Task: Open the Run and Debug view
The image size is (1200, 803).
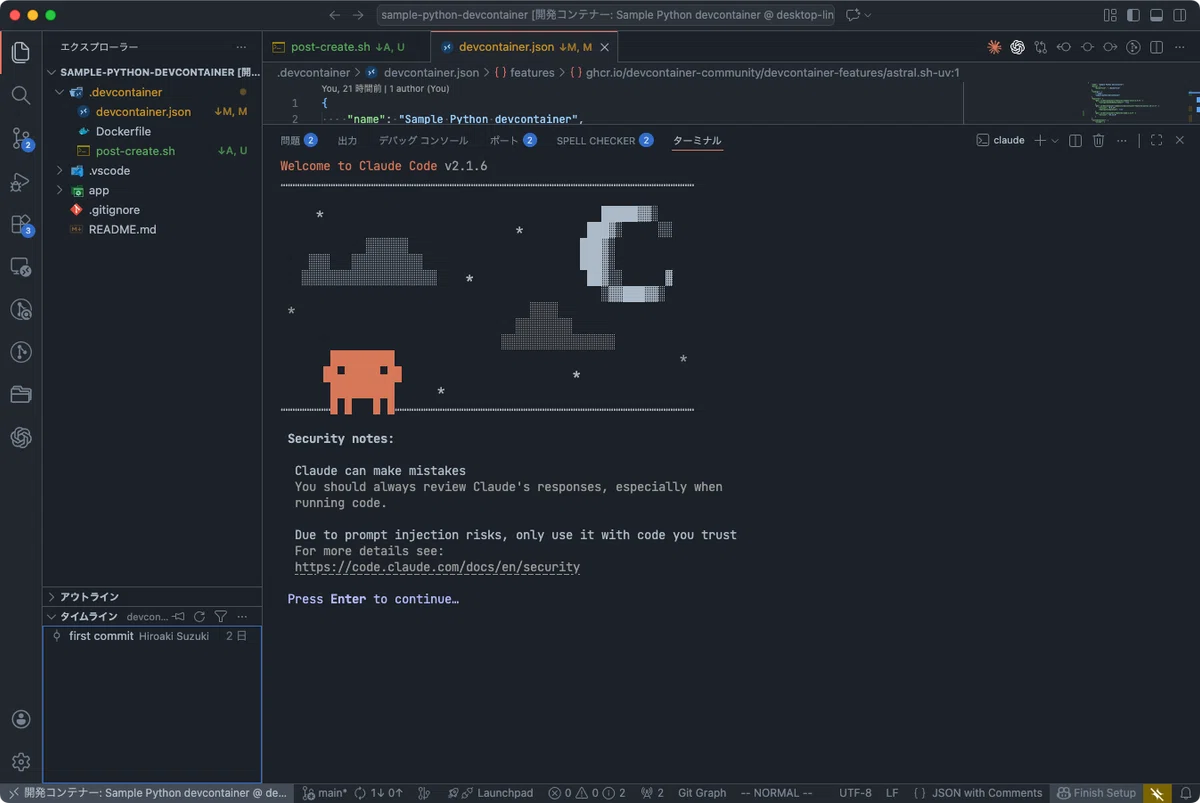Action: click(21, 182)
